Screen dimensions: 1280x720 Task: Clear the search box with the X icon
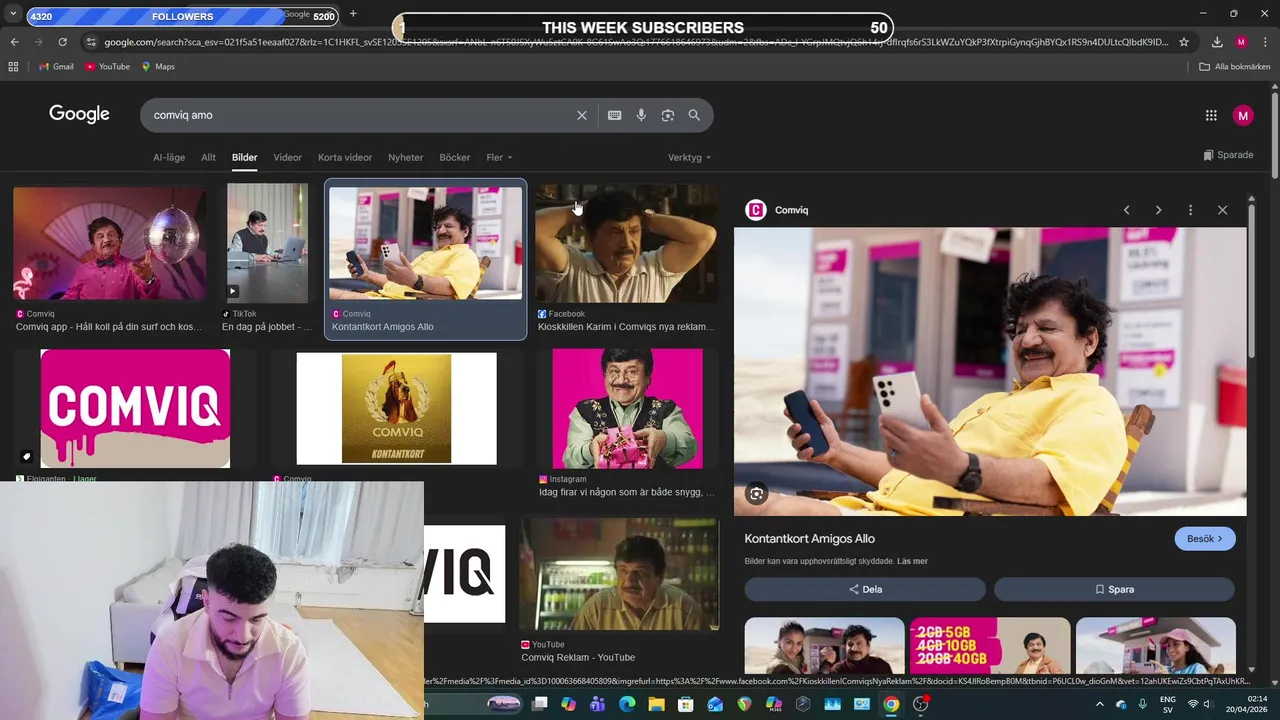pyautogui.click(x=582, y=115)
